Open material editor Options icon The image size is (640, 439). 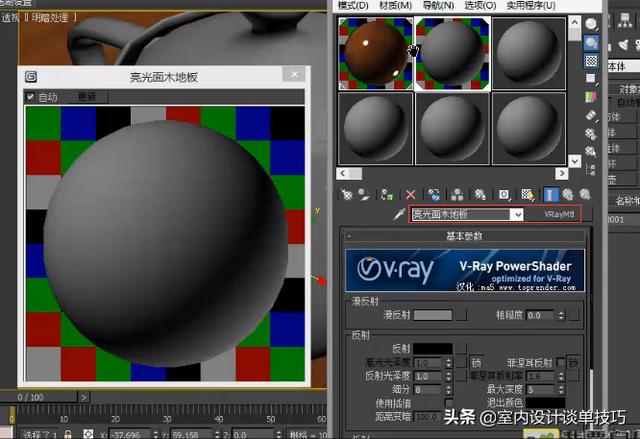(x=591, y=134)
